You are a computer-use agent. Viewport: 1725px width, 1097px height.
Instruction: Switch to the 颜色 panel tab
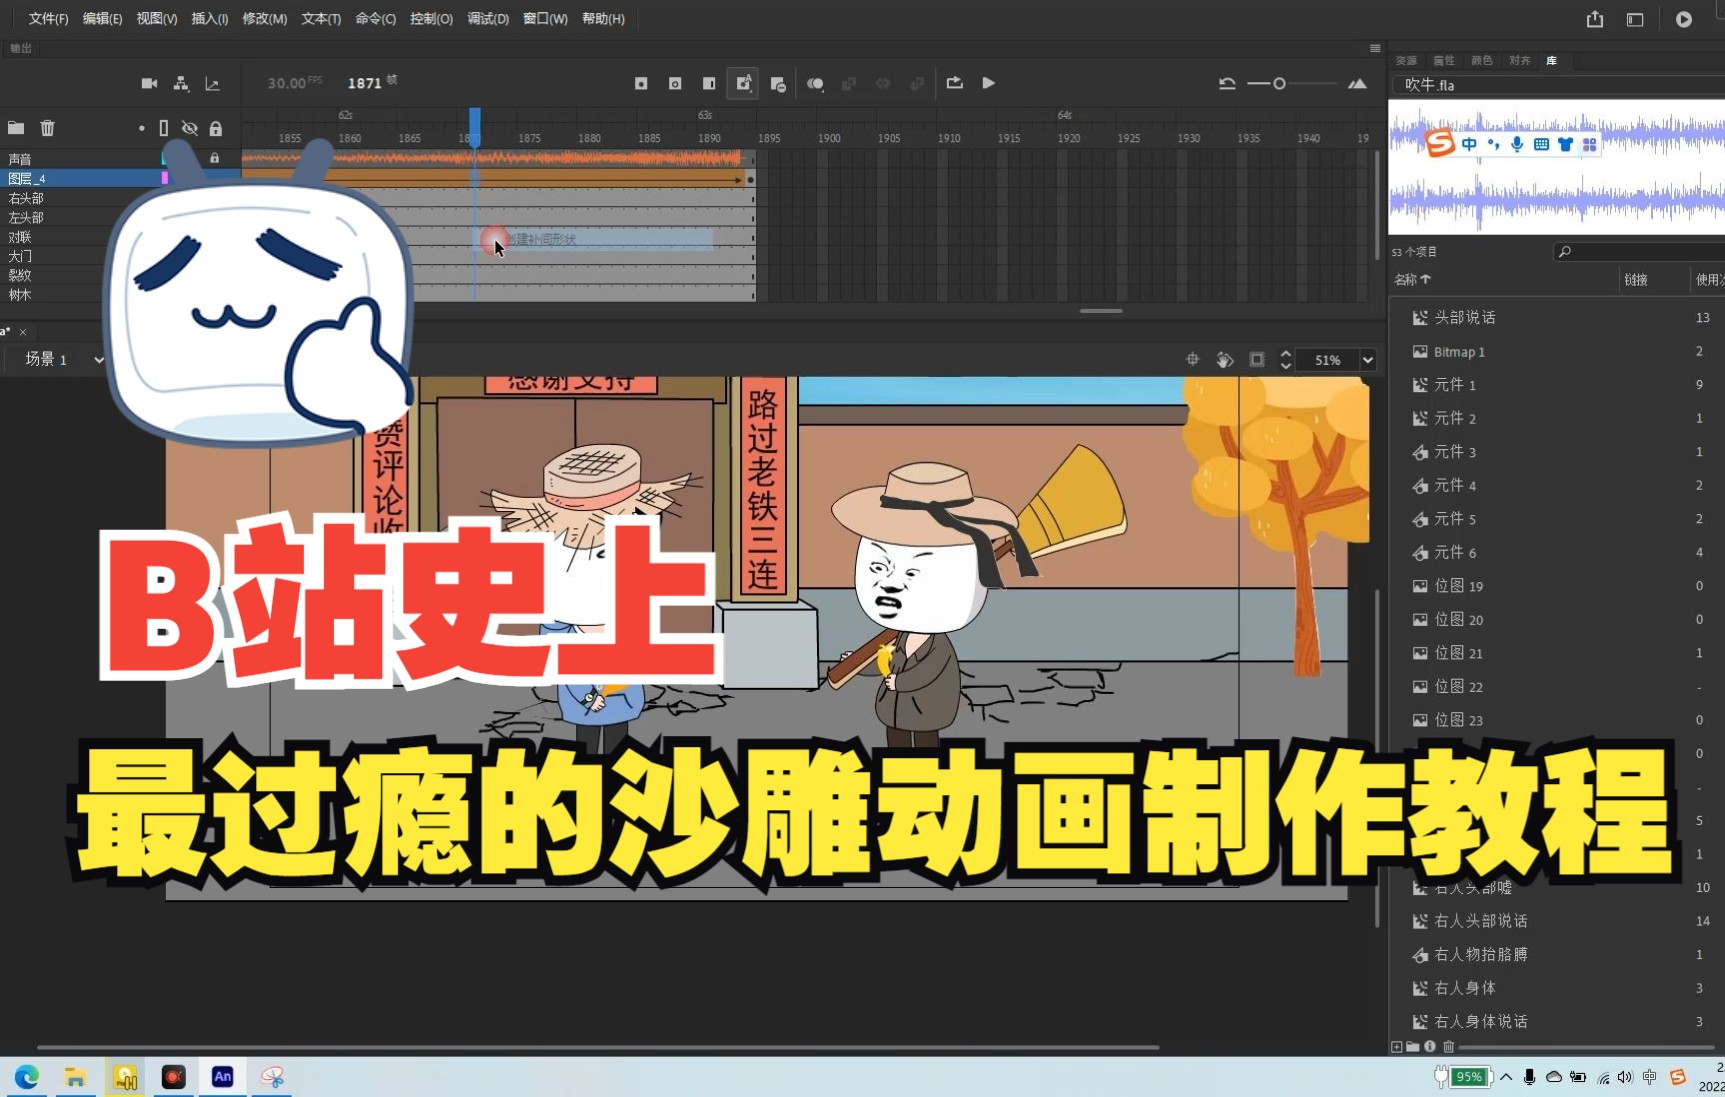pos(1482,60)
